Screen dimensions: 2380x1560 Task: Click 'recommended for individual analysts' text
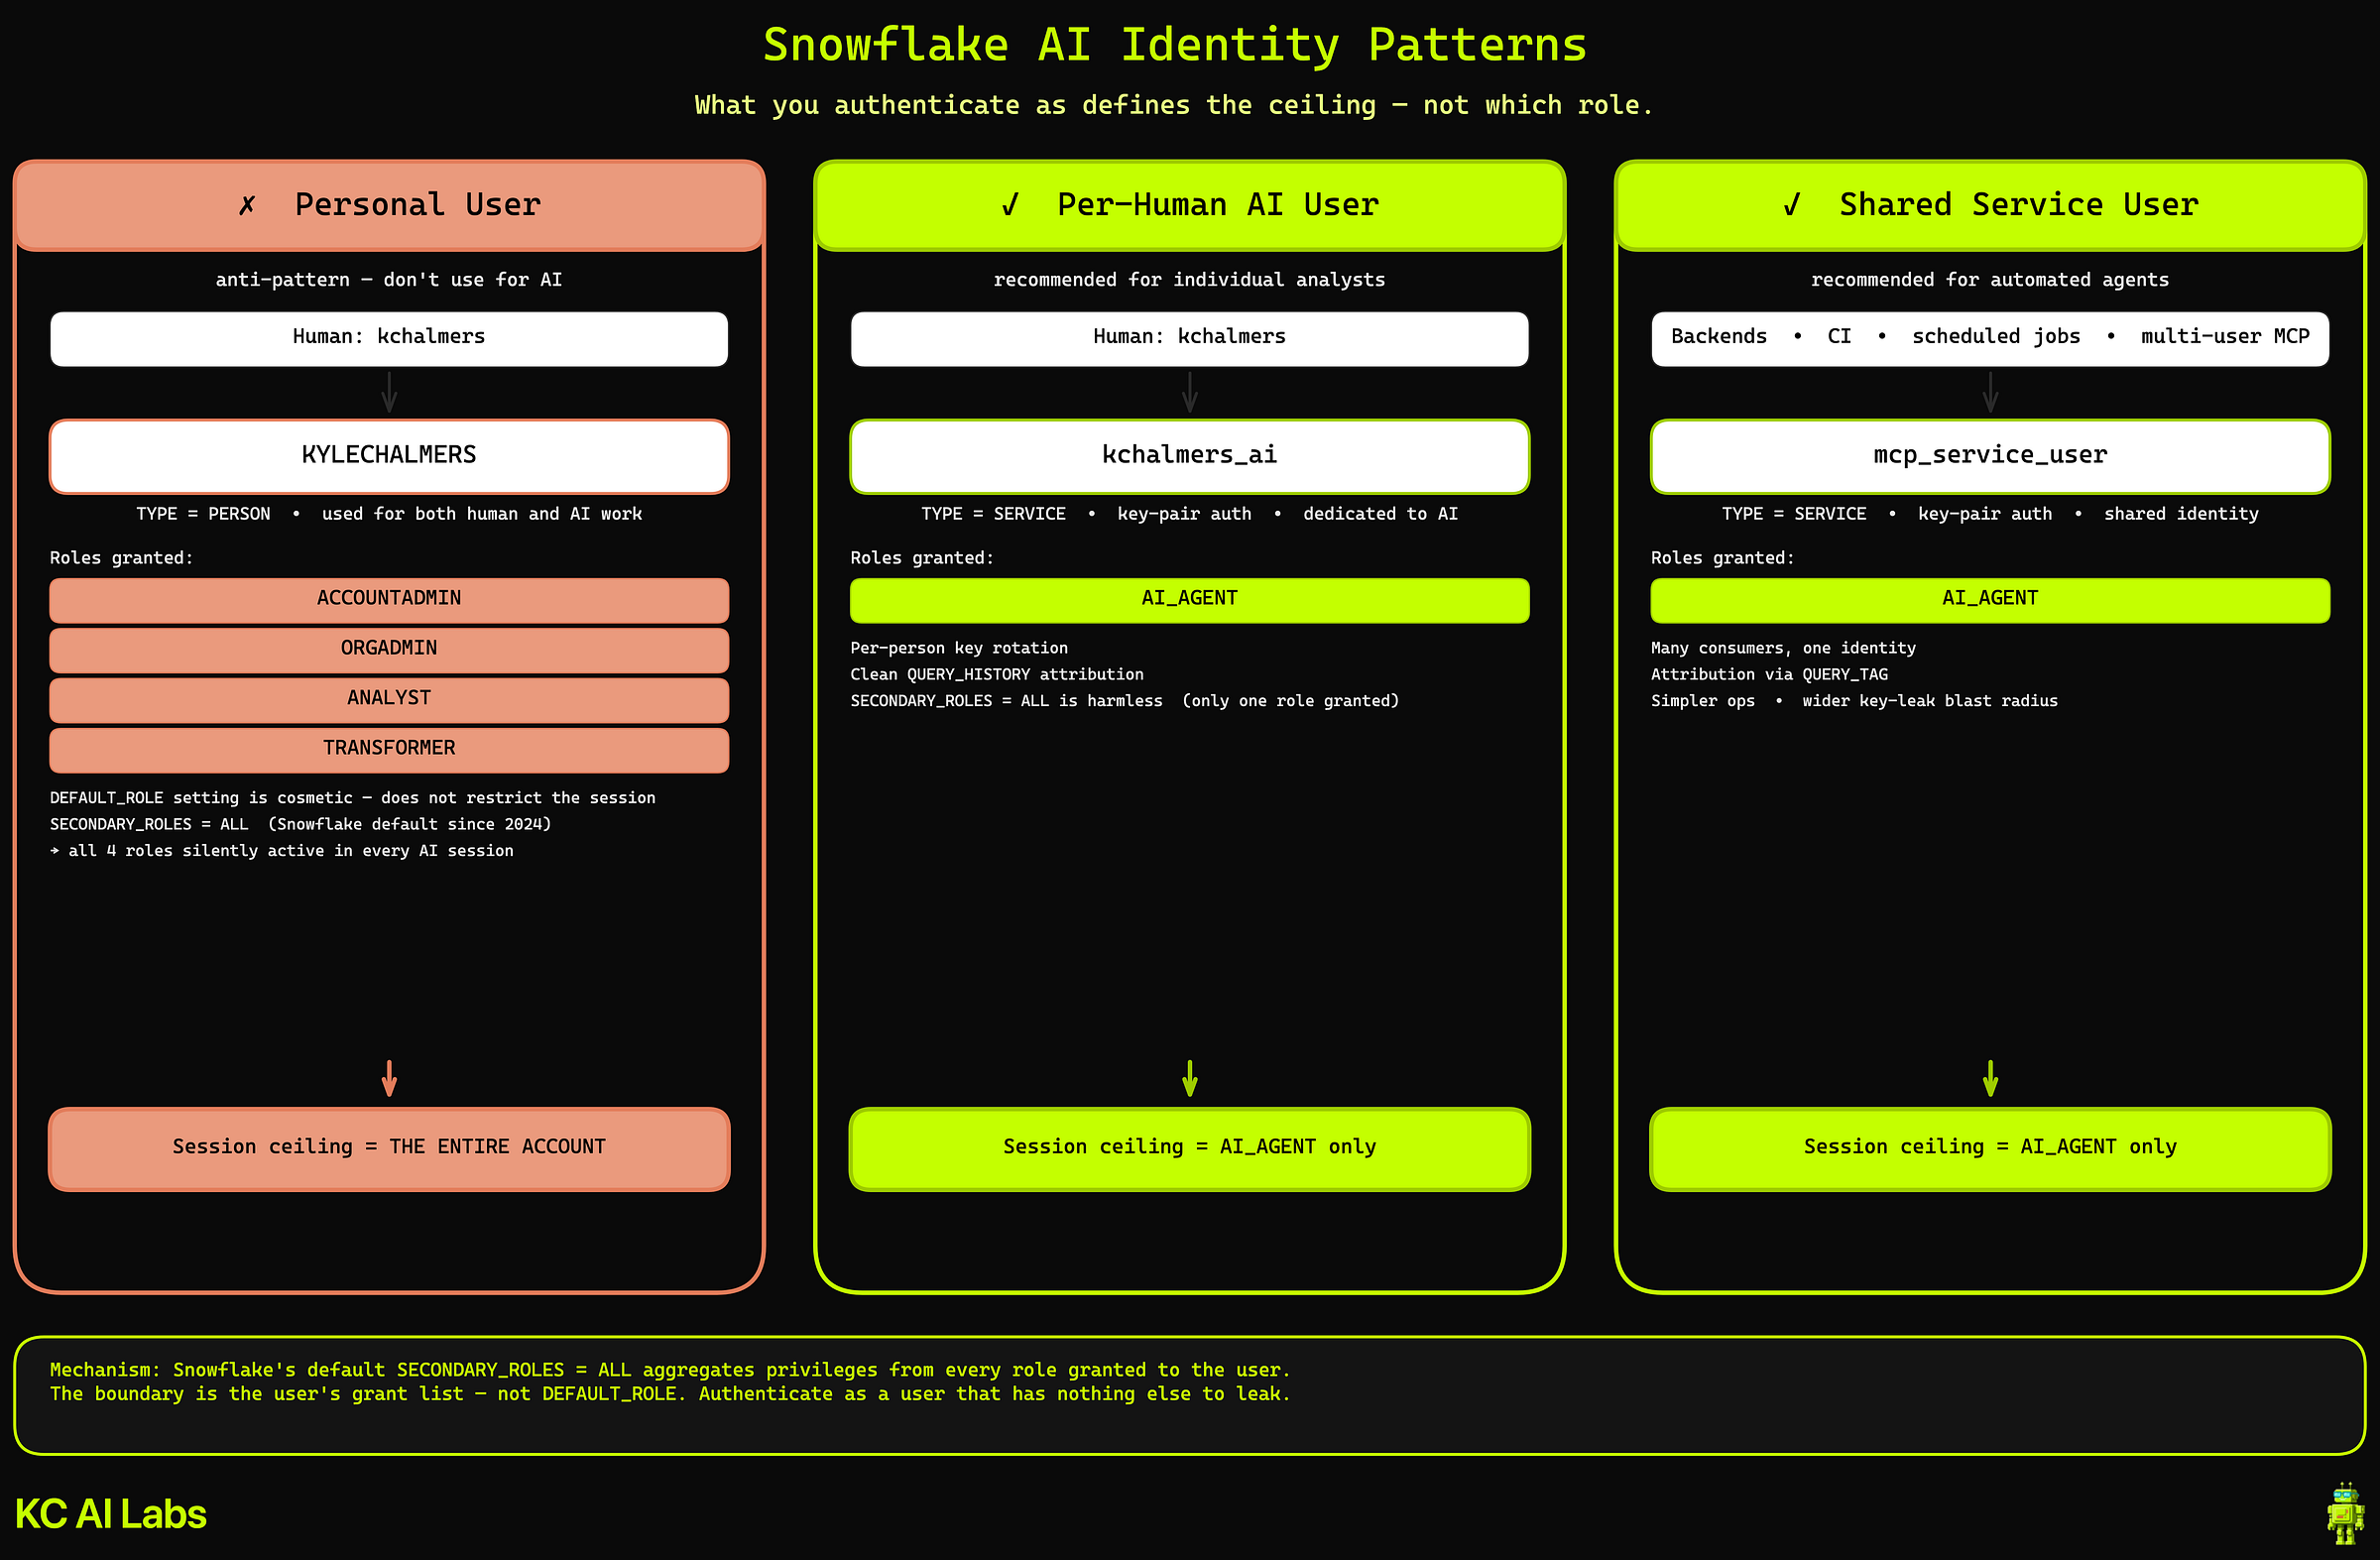1190,280
